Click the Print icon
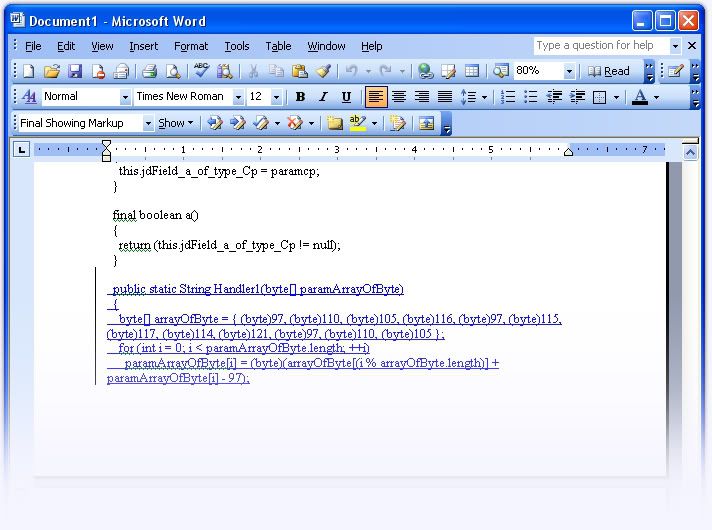Image resolution: width=712 pixels, height=530 pixels. click(x=149, y=71)
